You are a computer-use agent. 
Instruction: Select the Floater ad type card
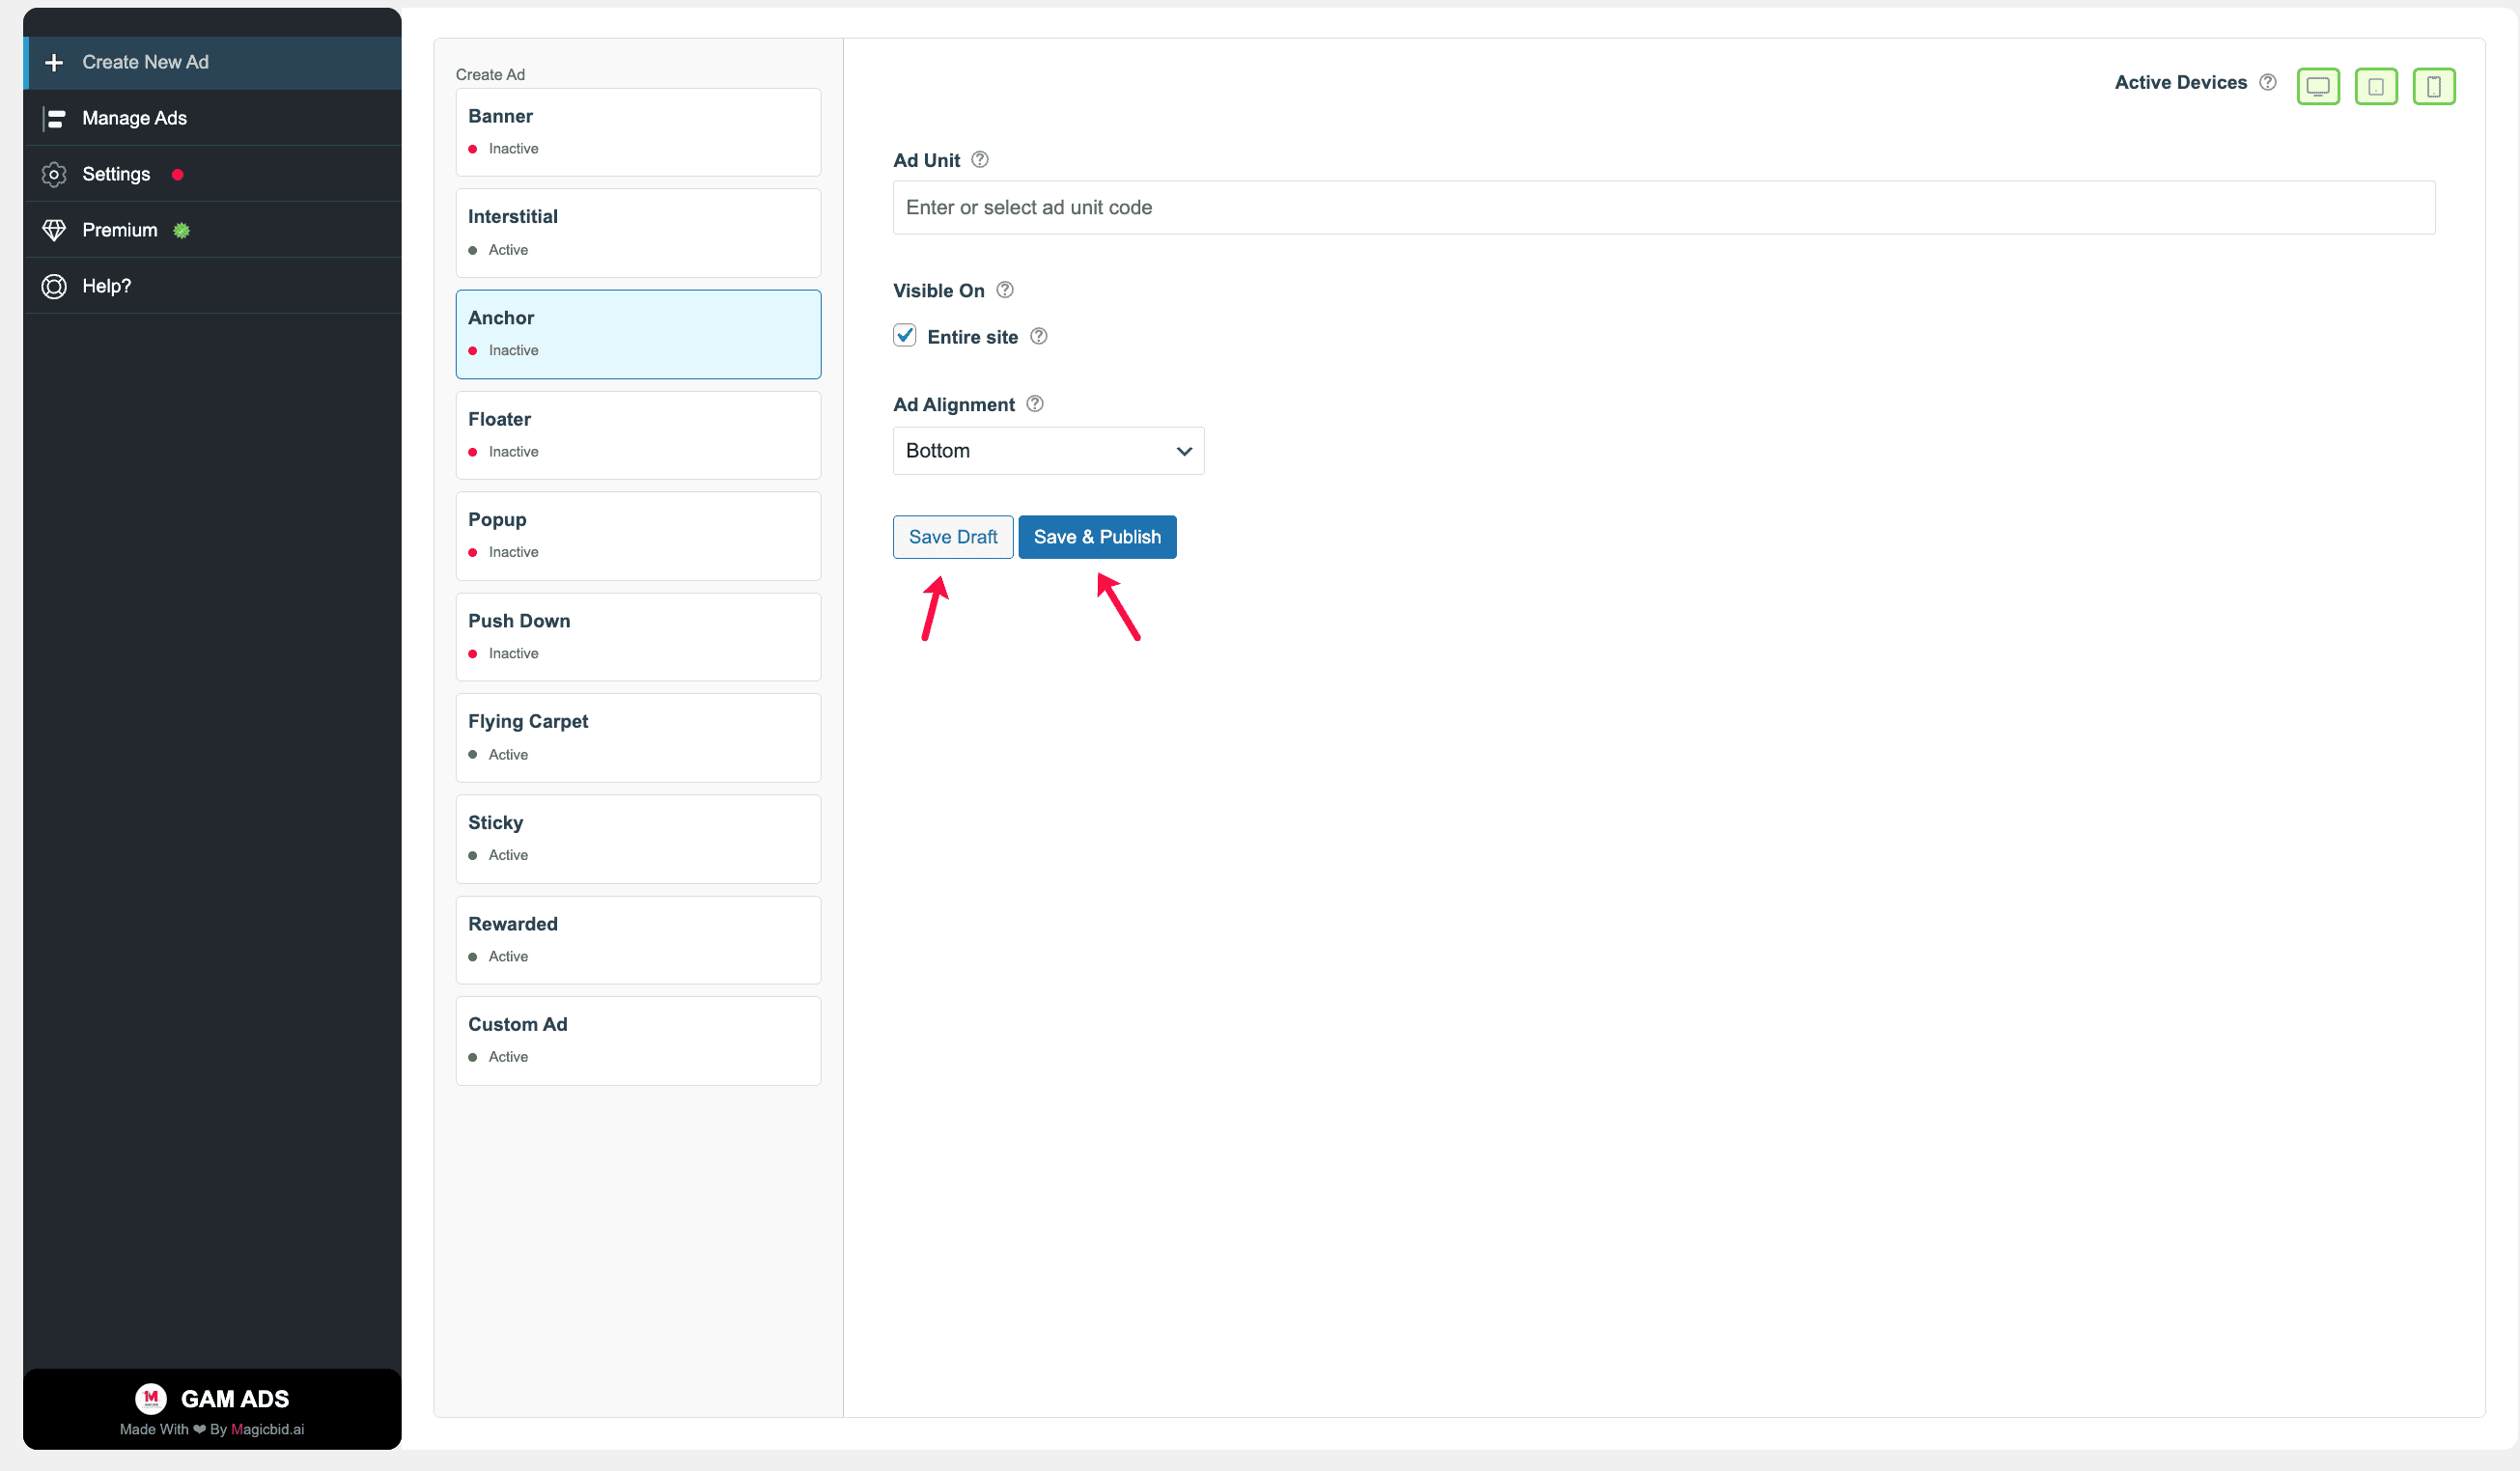pyautogui.click(x=638, y=435)
